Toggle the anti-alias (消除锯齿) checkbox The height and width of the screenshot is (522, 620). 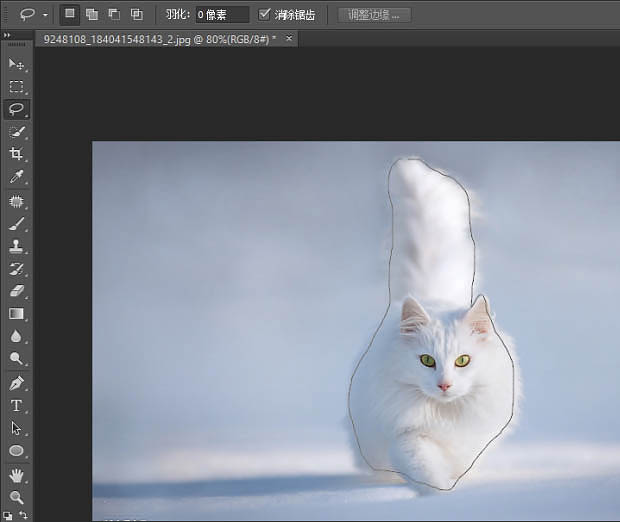264,15
